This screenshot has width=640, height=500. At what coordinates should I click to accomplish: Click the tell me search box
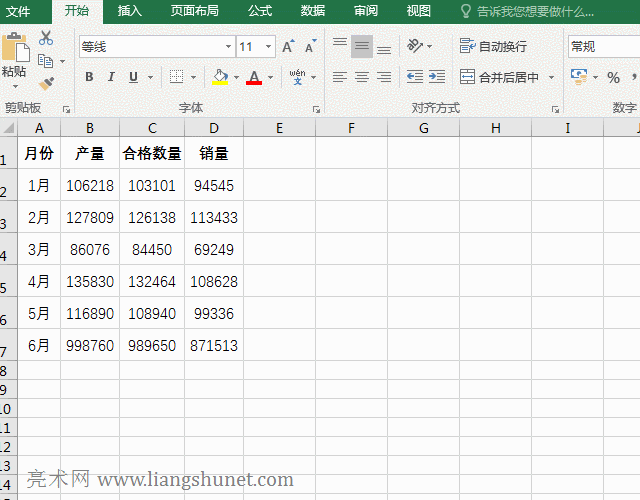527,12
